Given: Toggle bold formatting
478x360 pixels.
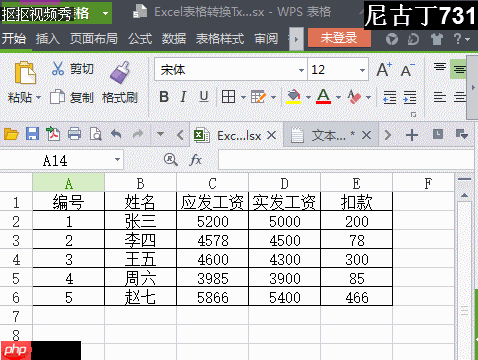Looking at the screenshot, I should [164, 97].
